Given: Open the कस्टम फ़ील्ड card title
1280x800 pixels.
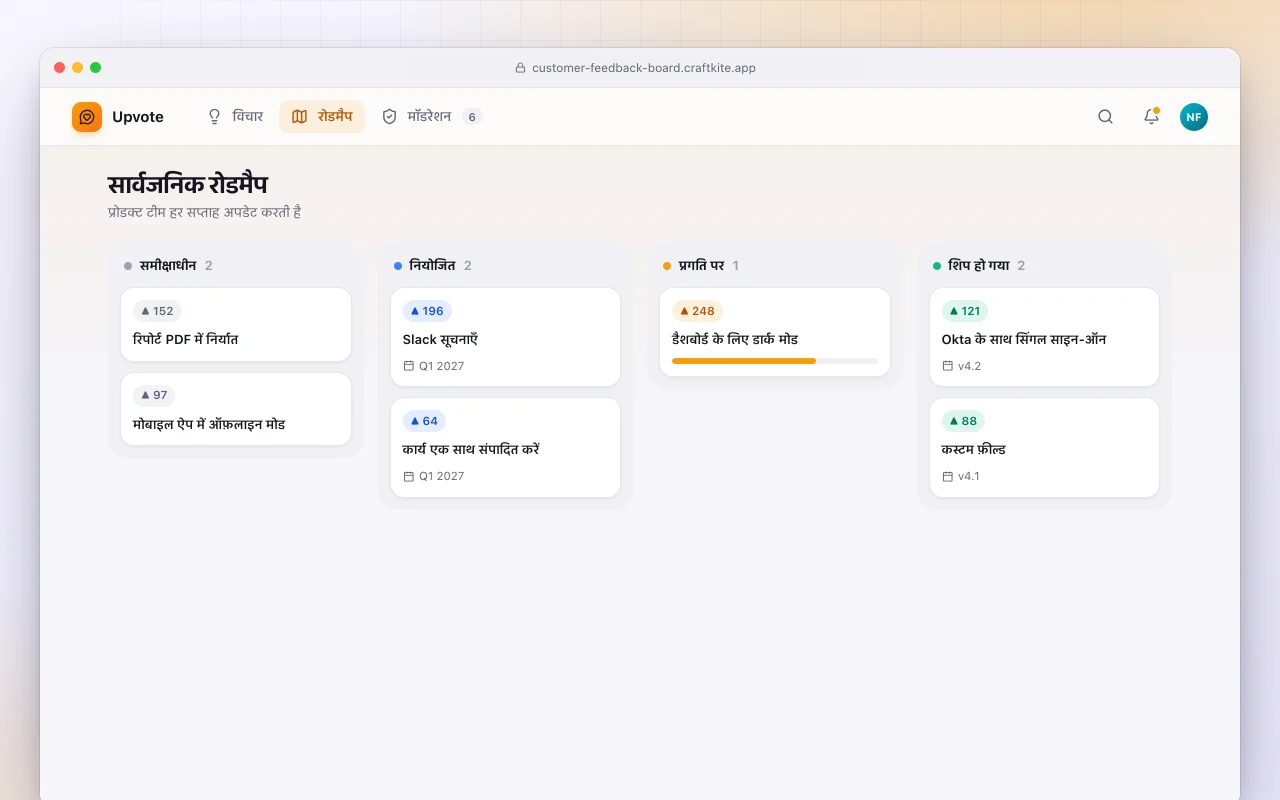Looking at the screenshot, I should click(974, 450).
